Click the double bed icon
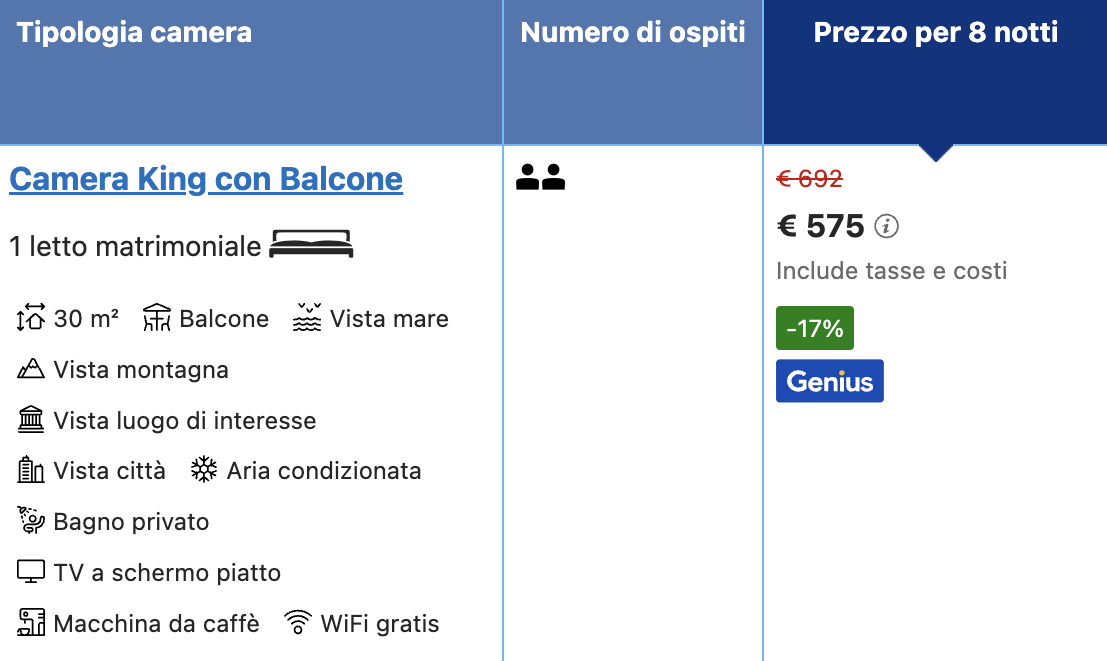Viewport: 1107px width, 661px height. point(311,244)
